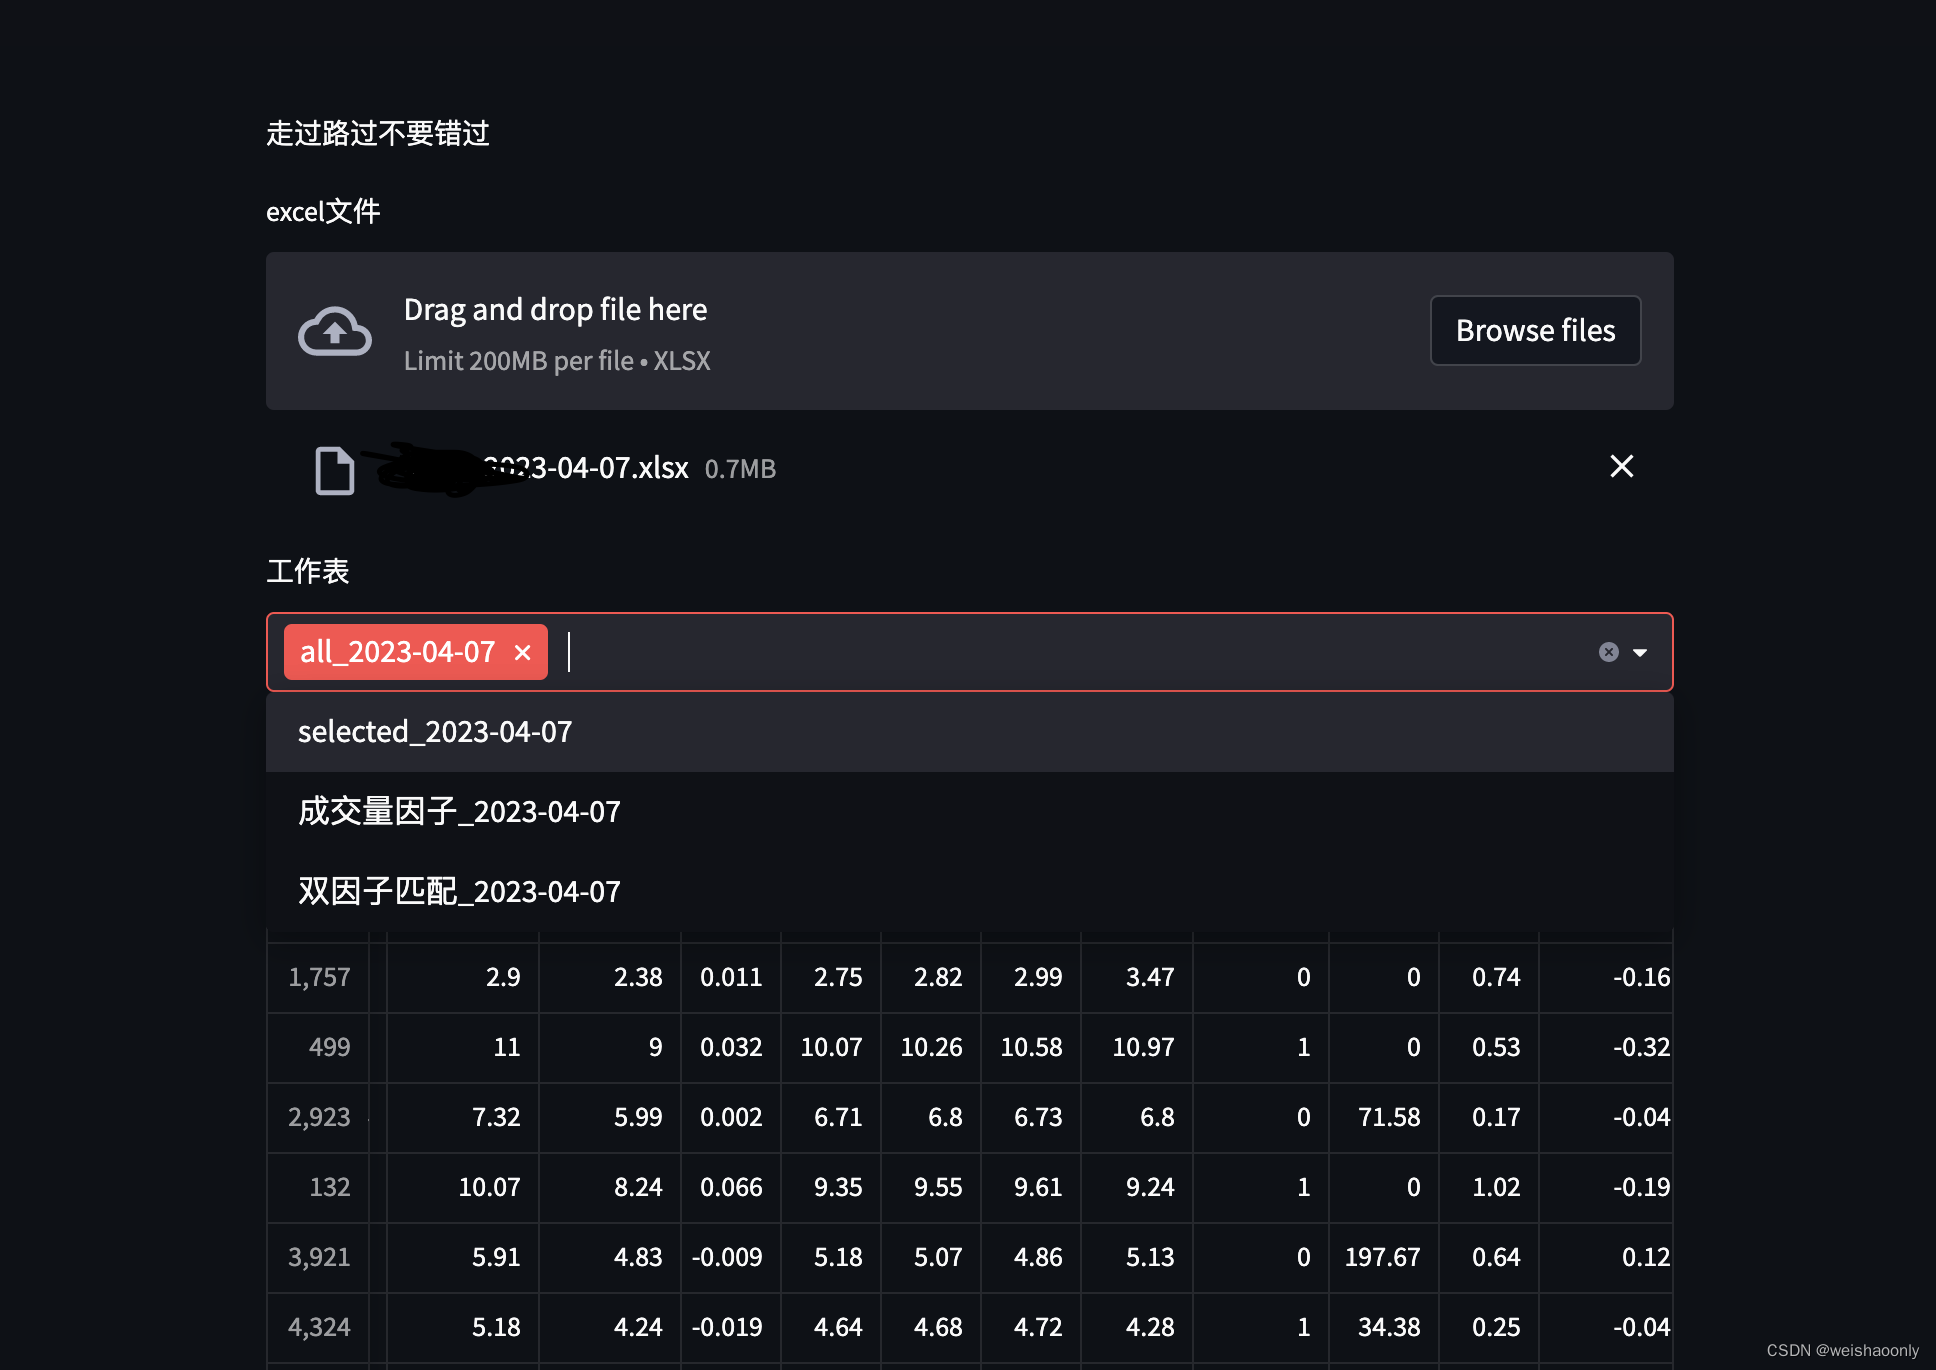Screen dimensions: 1936x1370
Task: Click cell value 0.53
Action: click(1489, 1047)
